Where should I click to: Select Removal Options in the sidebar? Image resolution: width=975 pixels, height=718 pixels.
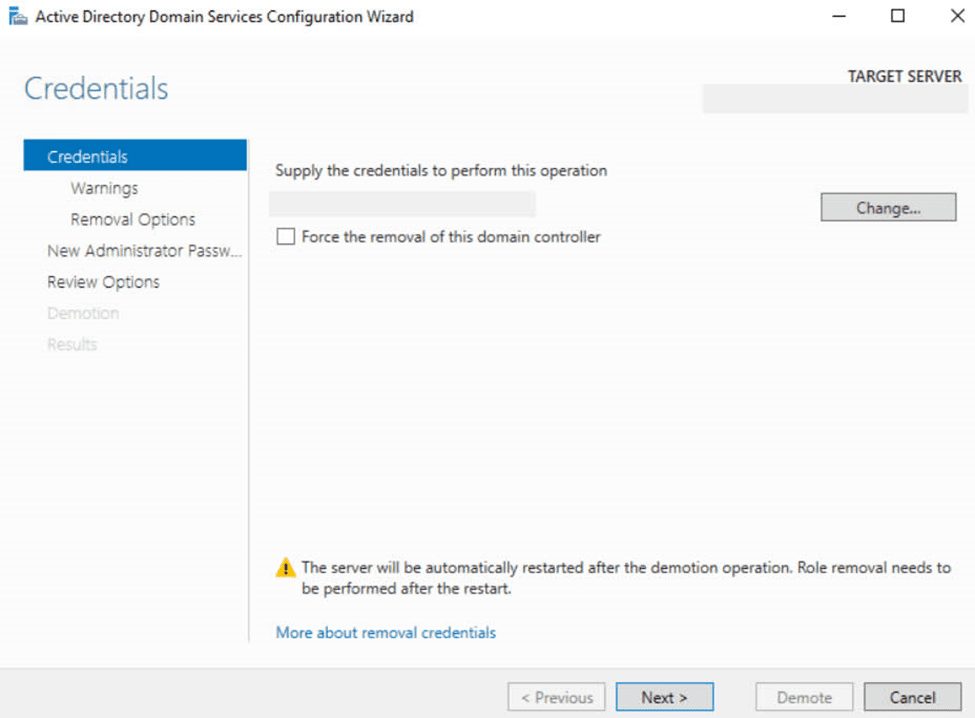click(132, 219)
